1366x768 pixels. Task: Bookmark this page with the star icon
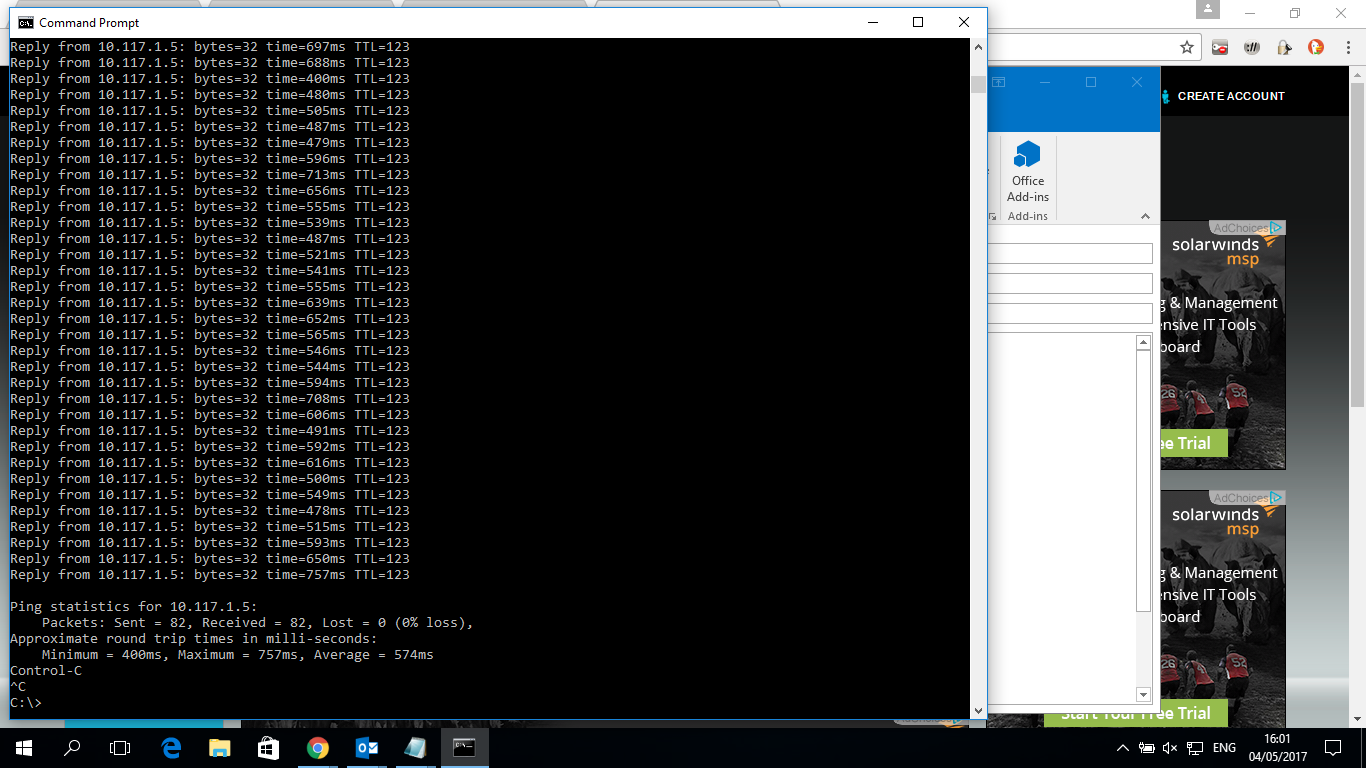(1187, 47)
